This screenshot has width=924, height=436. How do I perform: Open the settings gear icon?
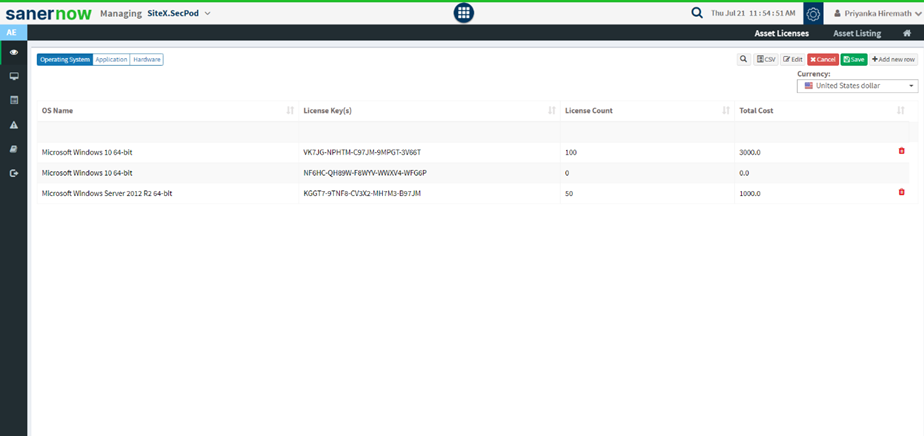click(x=813, y=14)
